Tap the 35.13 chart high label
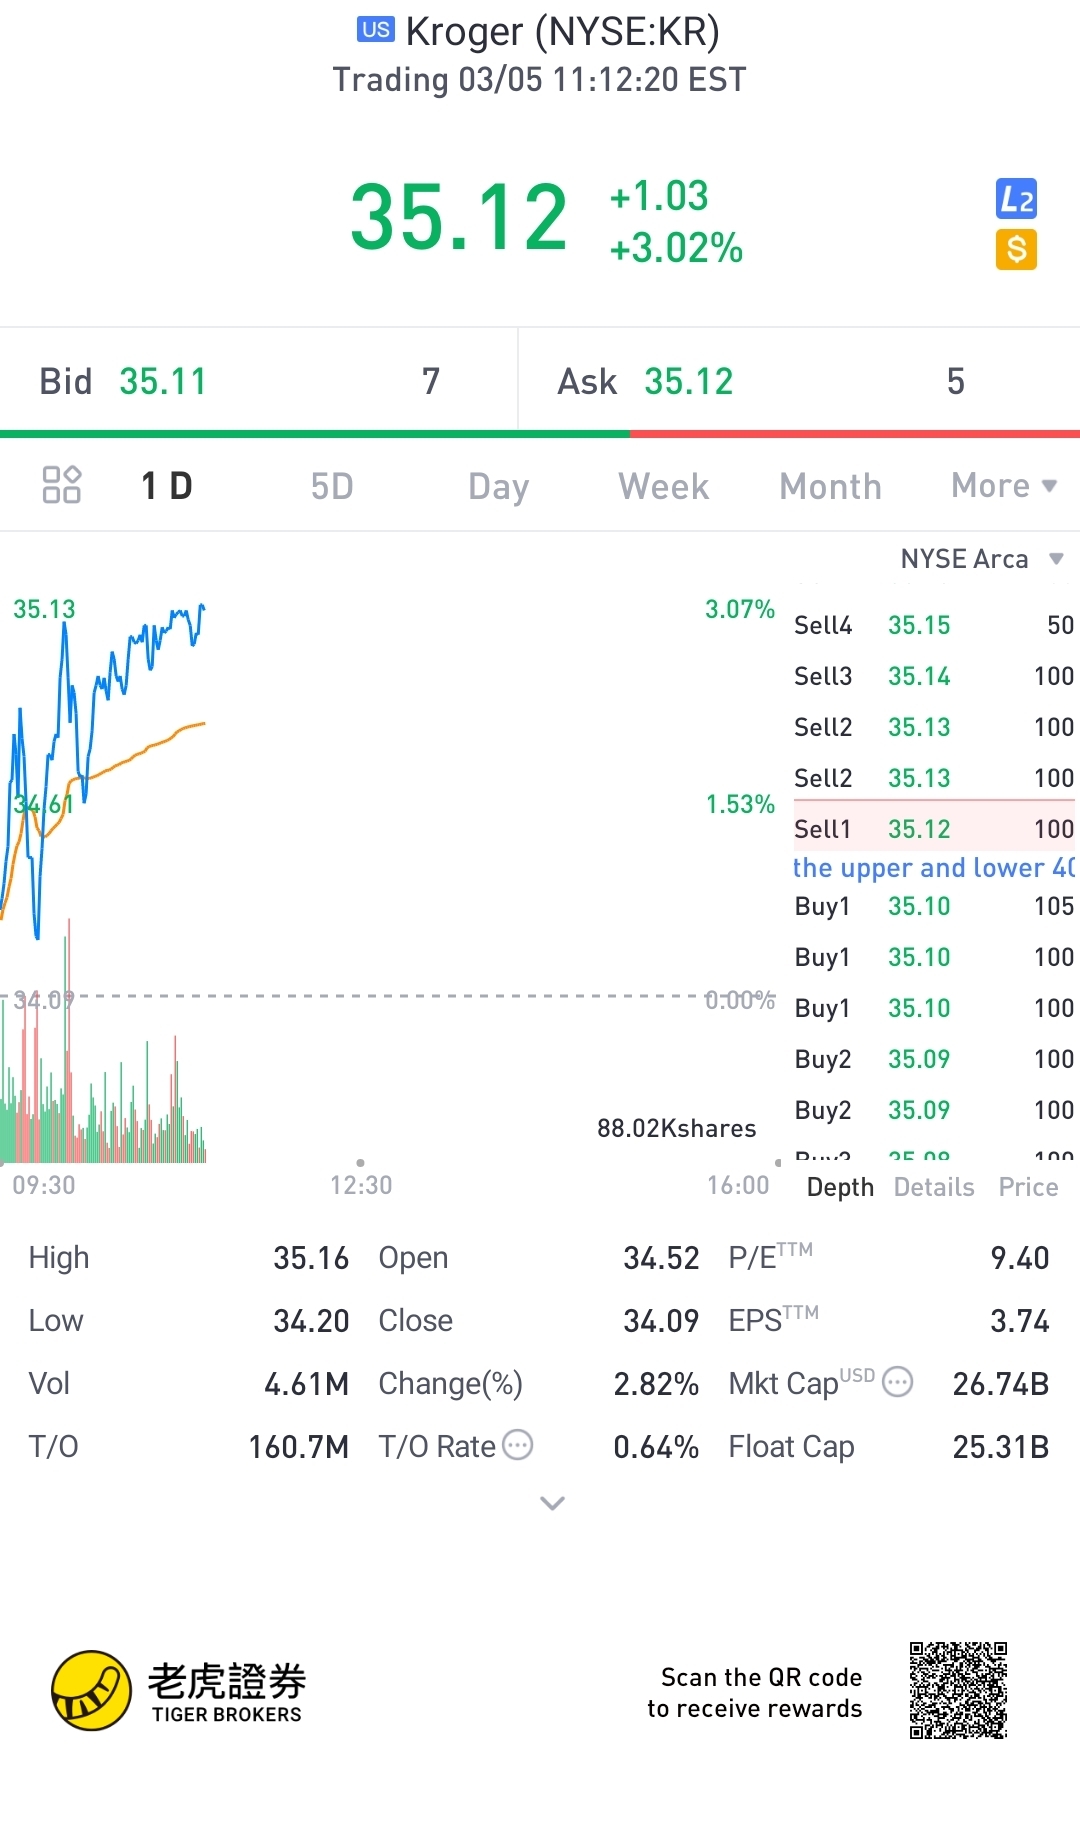 pos(44,609)
